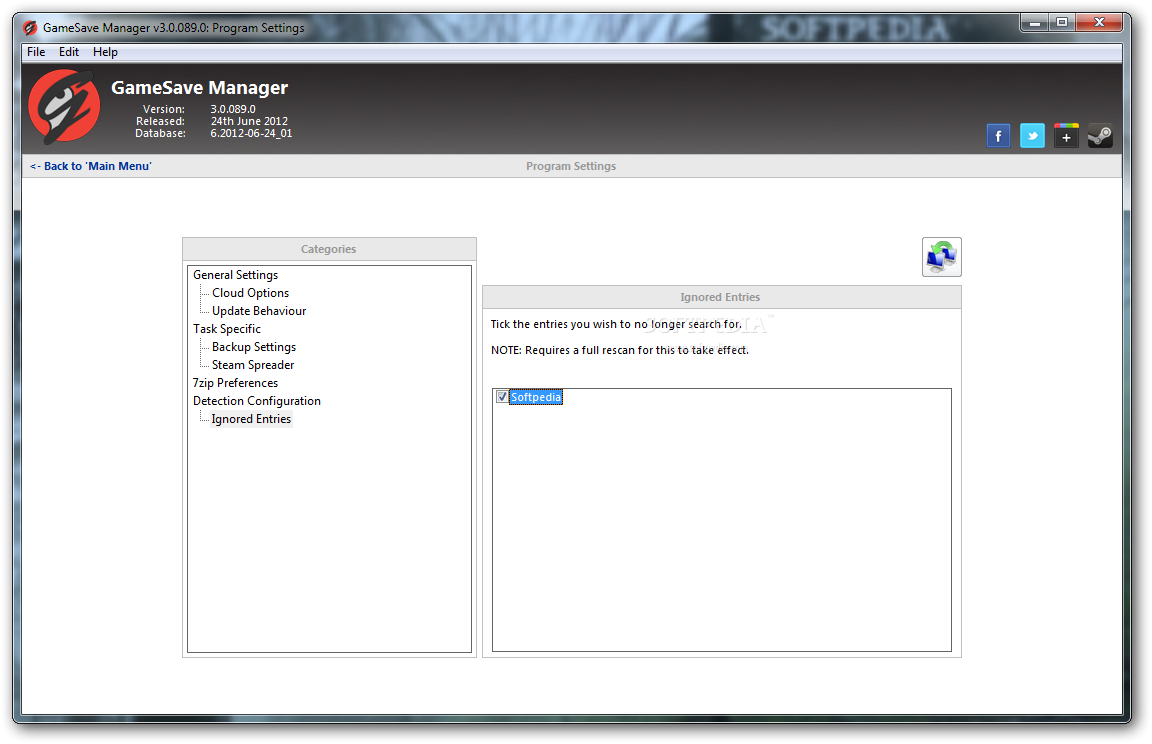Click the version number 3.0.089.0

[x=233, y=109]
